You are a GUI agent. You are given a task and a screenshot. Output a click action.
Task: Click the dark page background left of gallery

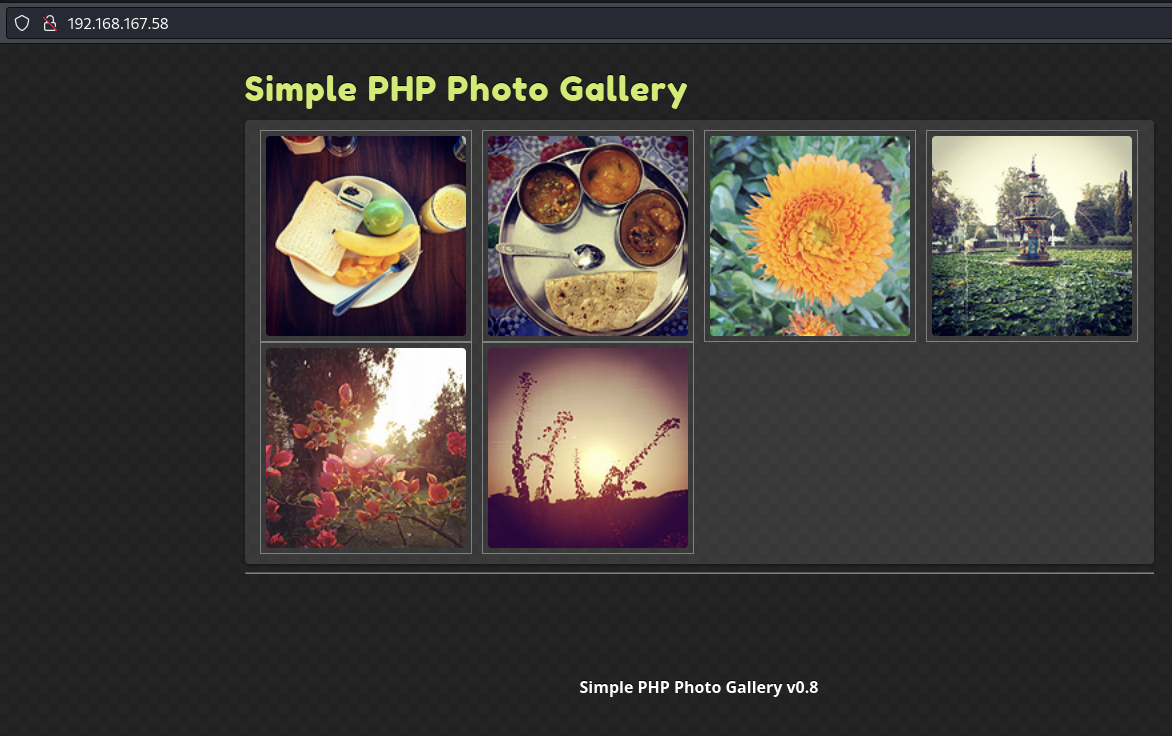[120, 374]
